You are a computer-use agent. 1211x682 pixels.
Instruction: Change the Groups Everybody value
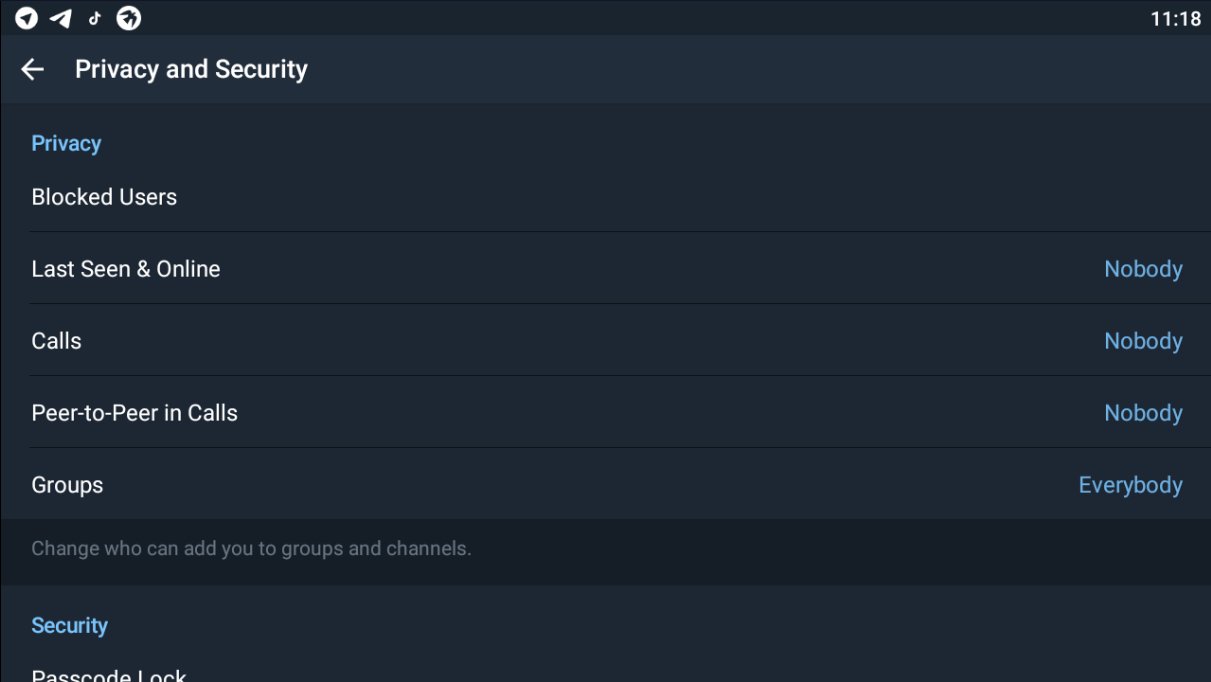(x=1130, y=485)
